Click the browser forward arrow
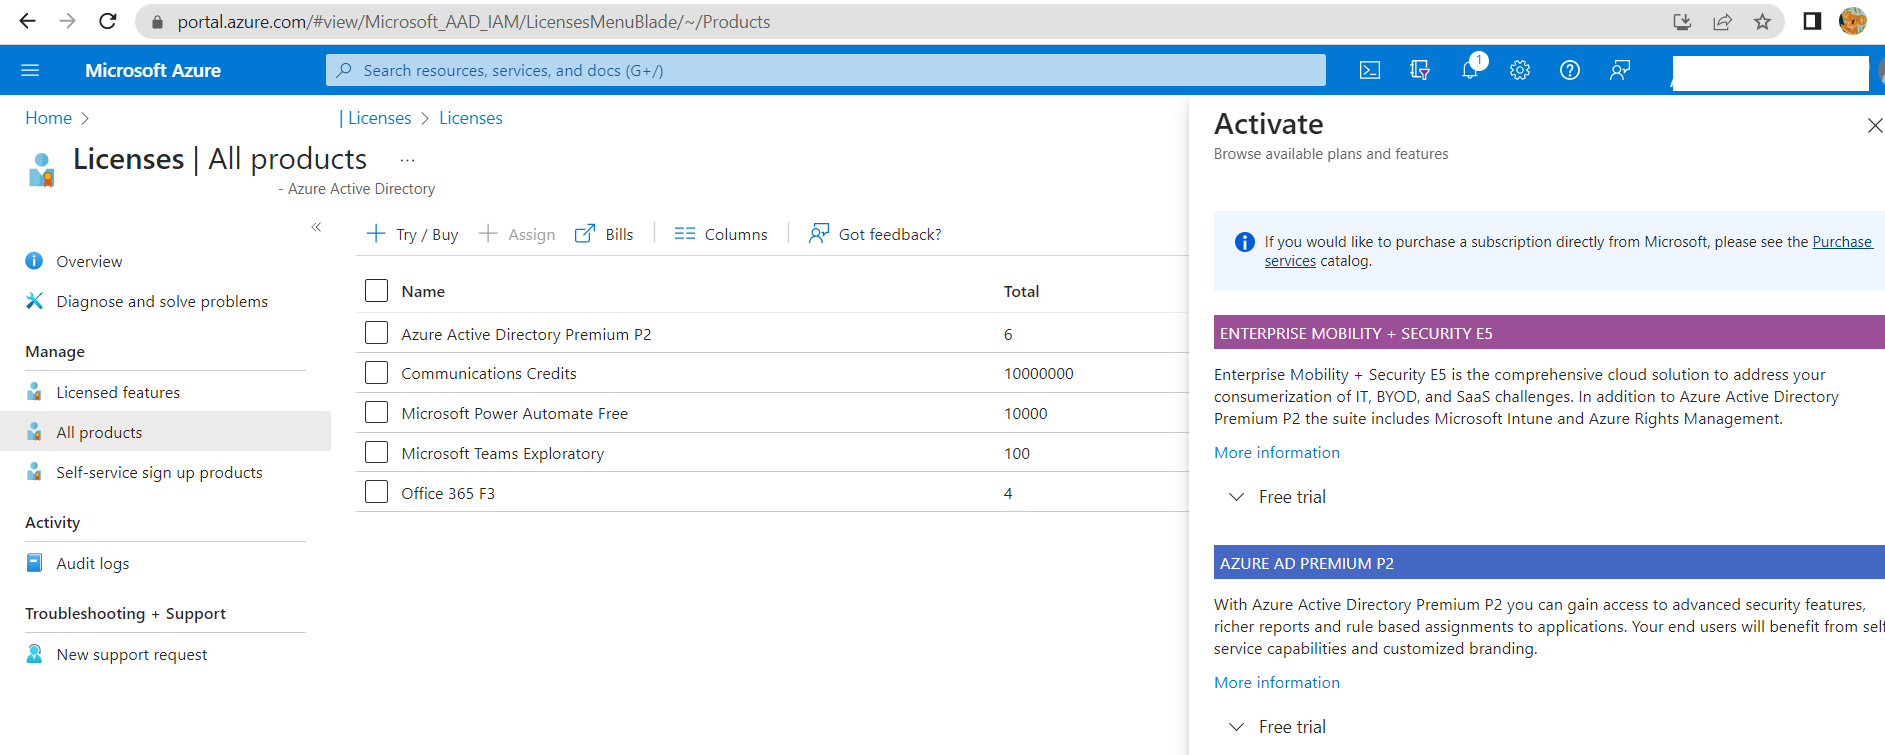 (67, 21)
